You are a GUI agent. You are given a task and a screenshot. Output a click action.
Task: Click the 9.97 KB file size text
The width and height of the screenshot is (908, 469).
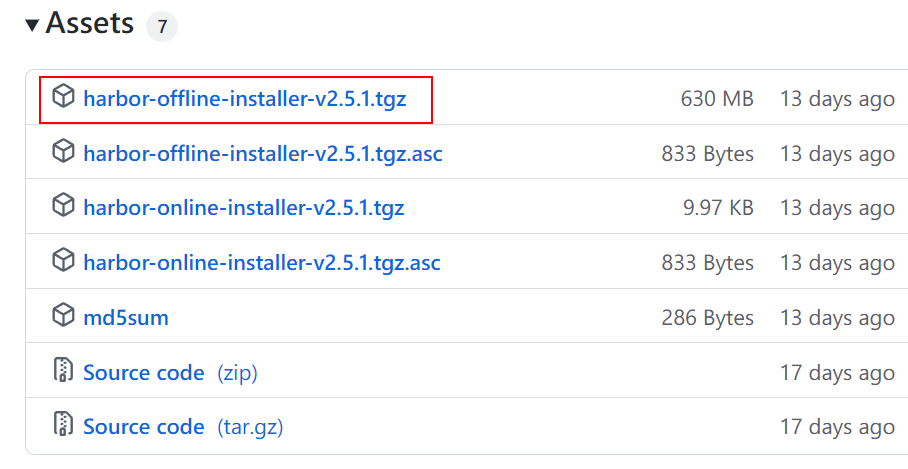pos(718,208)
